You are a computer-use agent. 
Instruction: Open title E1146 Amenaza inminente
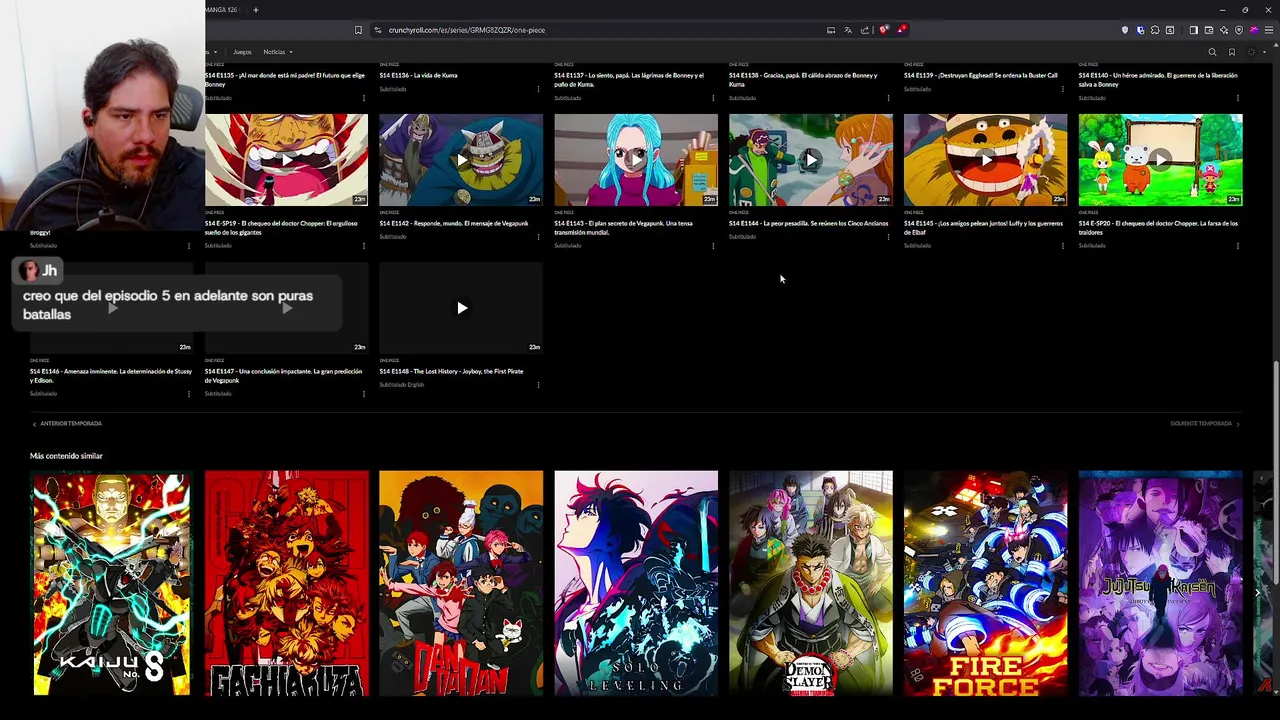coord(111,375)
